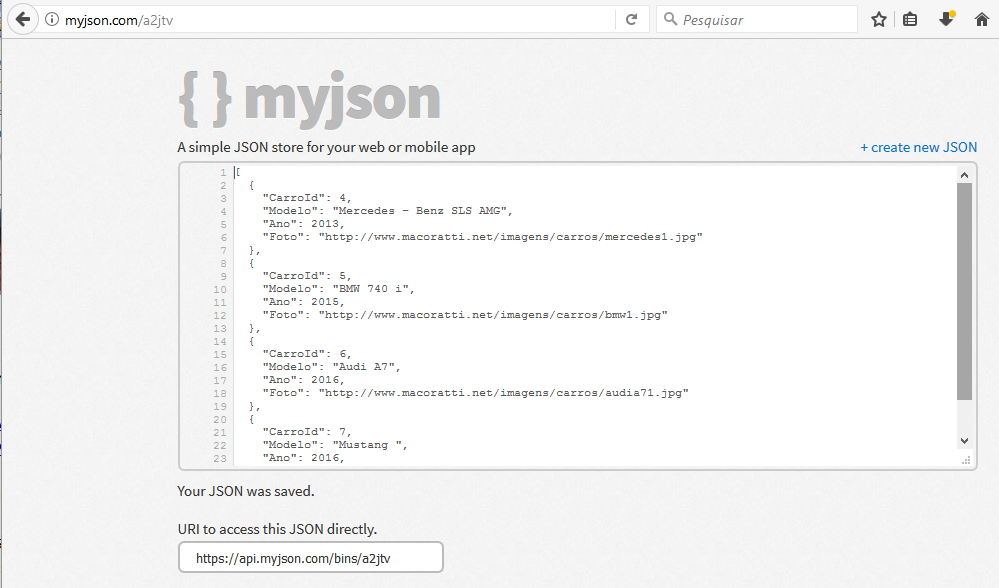Go to home page icon
Viewport: 999px width, 588px height.
pos(982,20)
